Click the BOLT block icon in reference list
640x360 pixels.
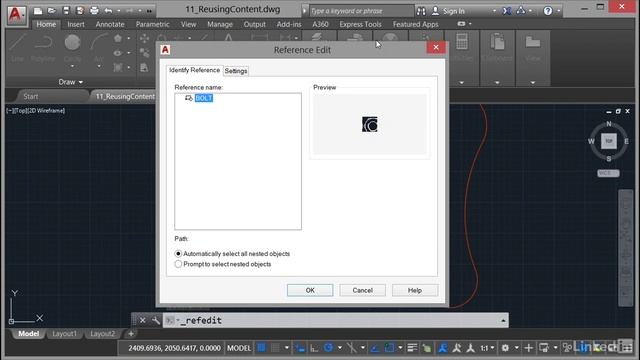click(x=189, y=98)
